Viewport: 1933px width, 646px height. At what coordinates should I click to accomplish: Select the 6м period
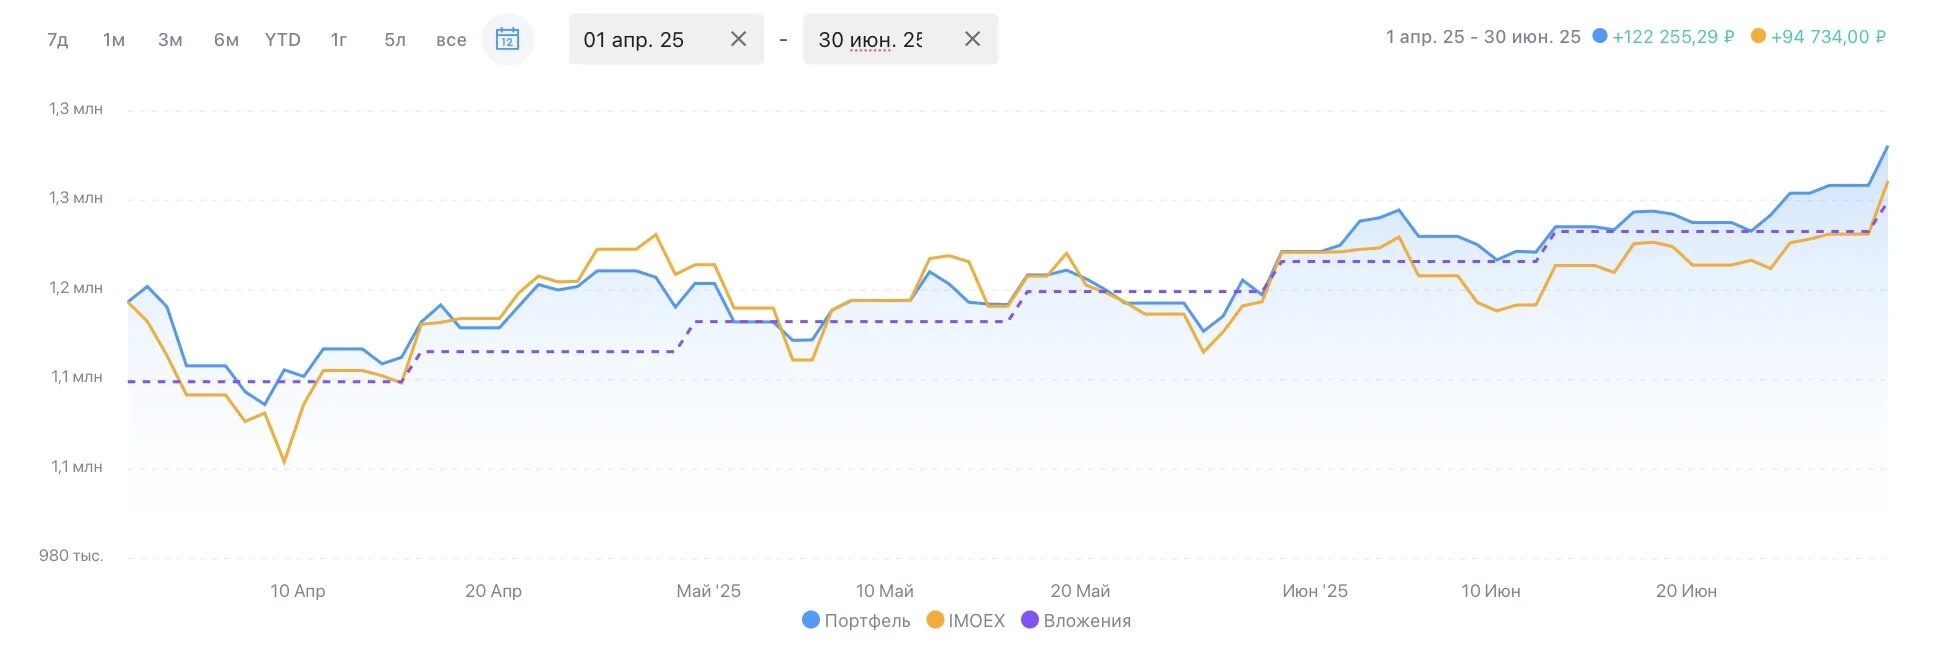226,40
